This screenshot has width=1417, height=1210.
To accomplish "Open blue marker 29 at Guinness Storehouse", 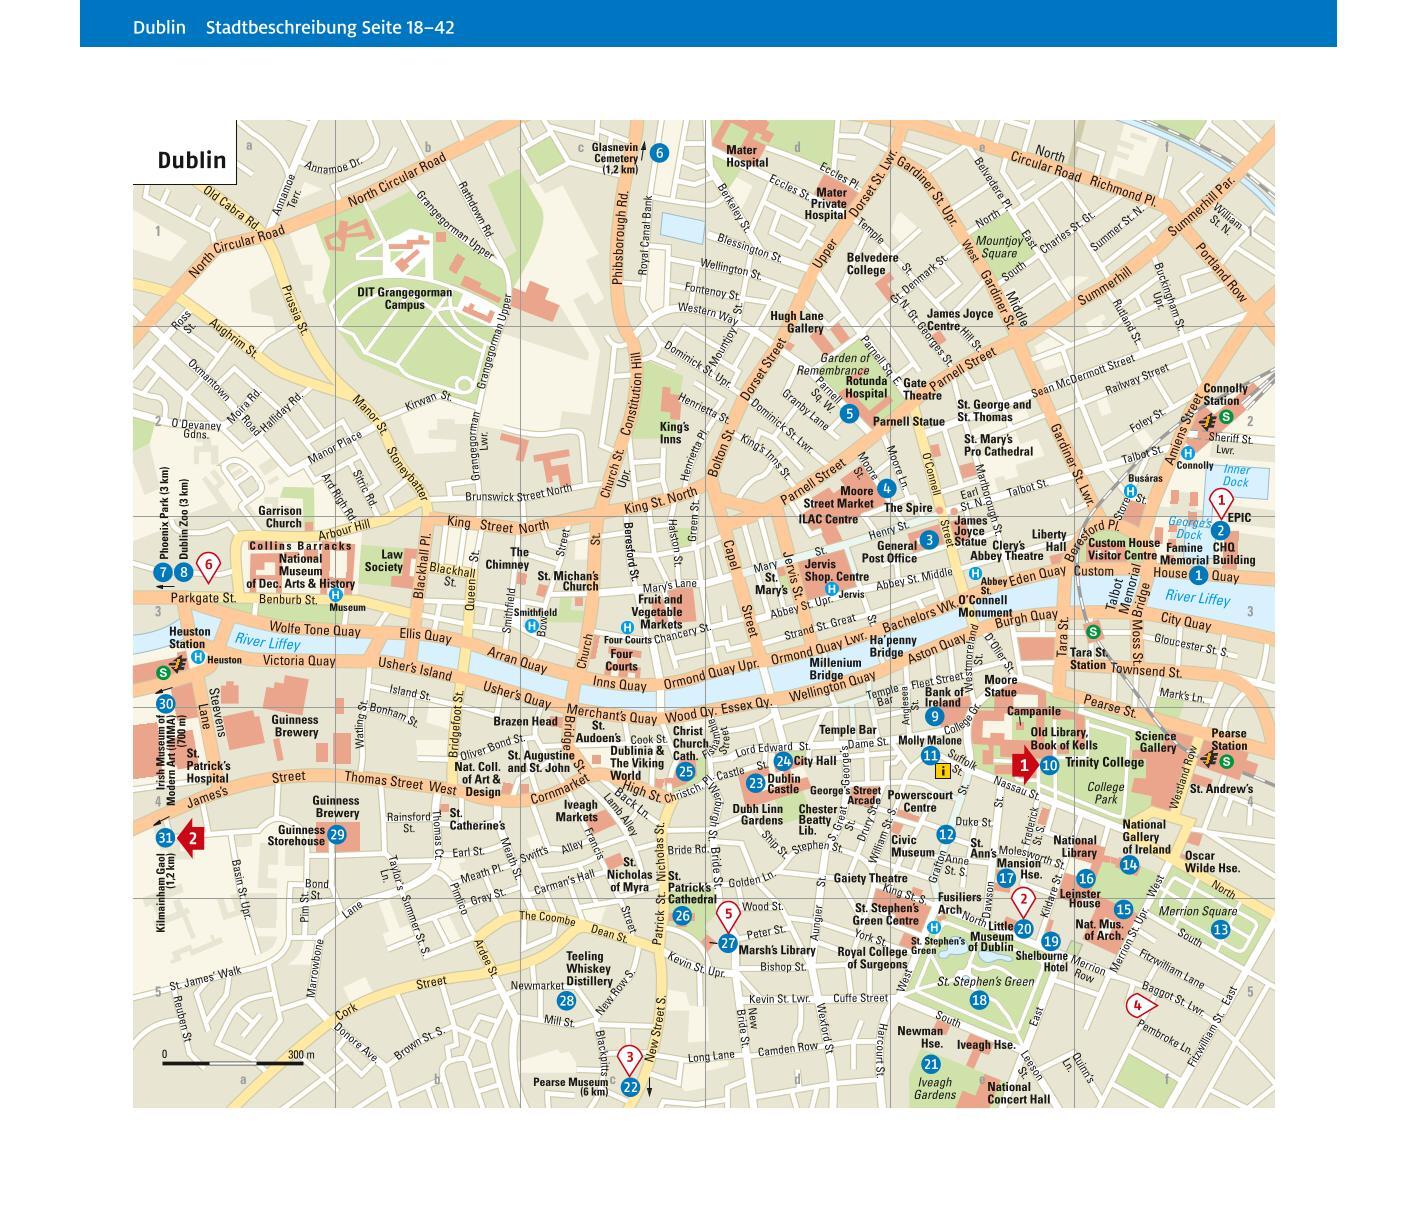I will 337,835.
